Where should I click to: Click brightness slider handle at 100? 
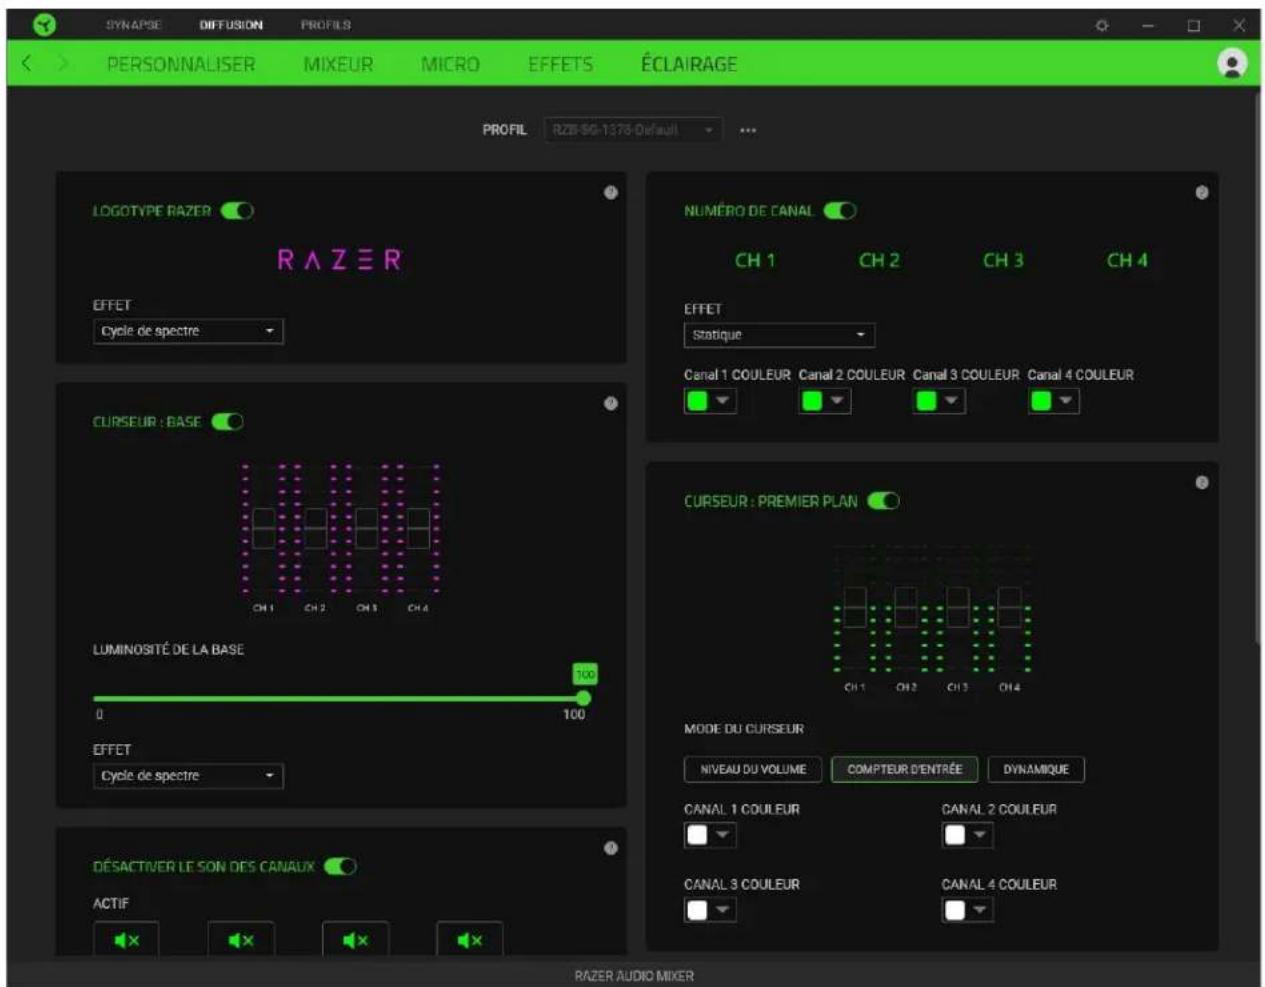tap(584, 699)
